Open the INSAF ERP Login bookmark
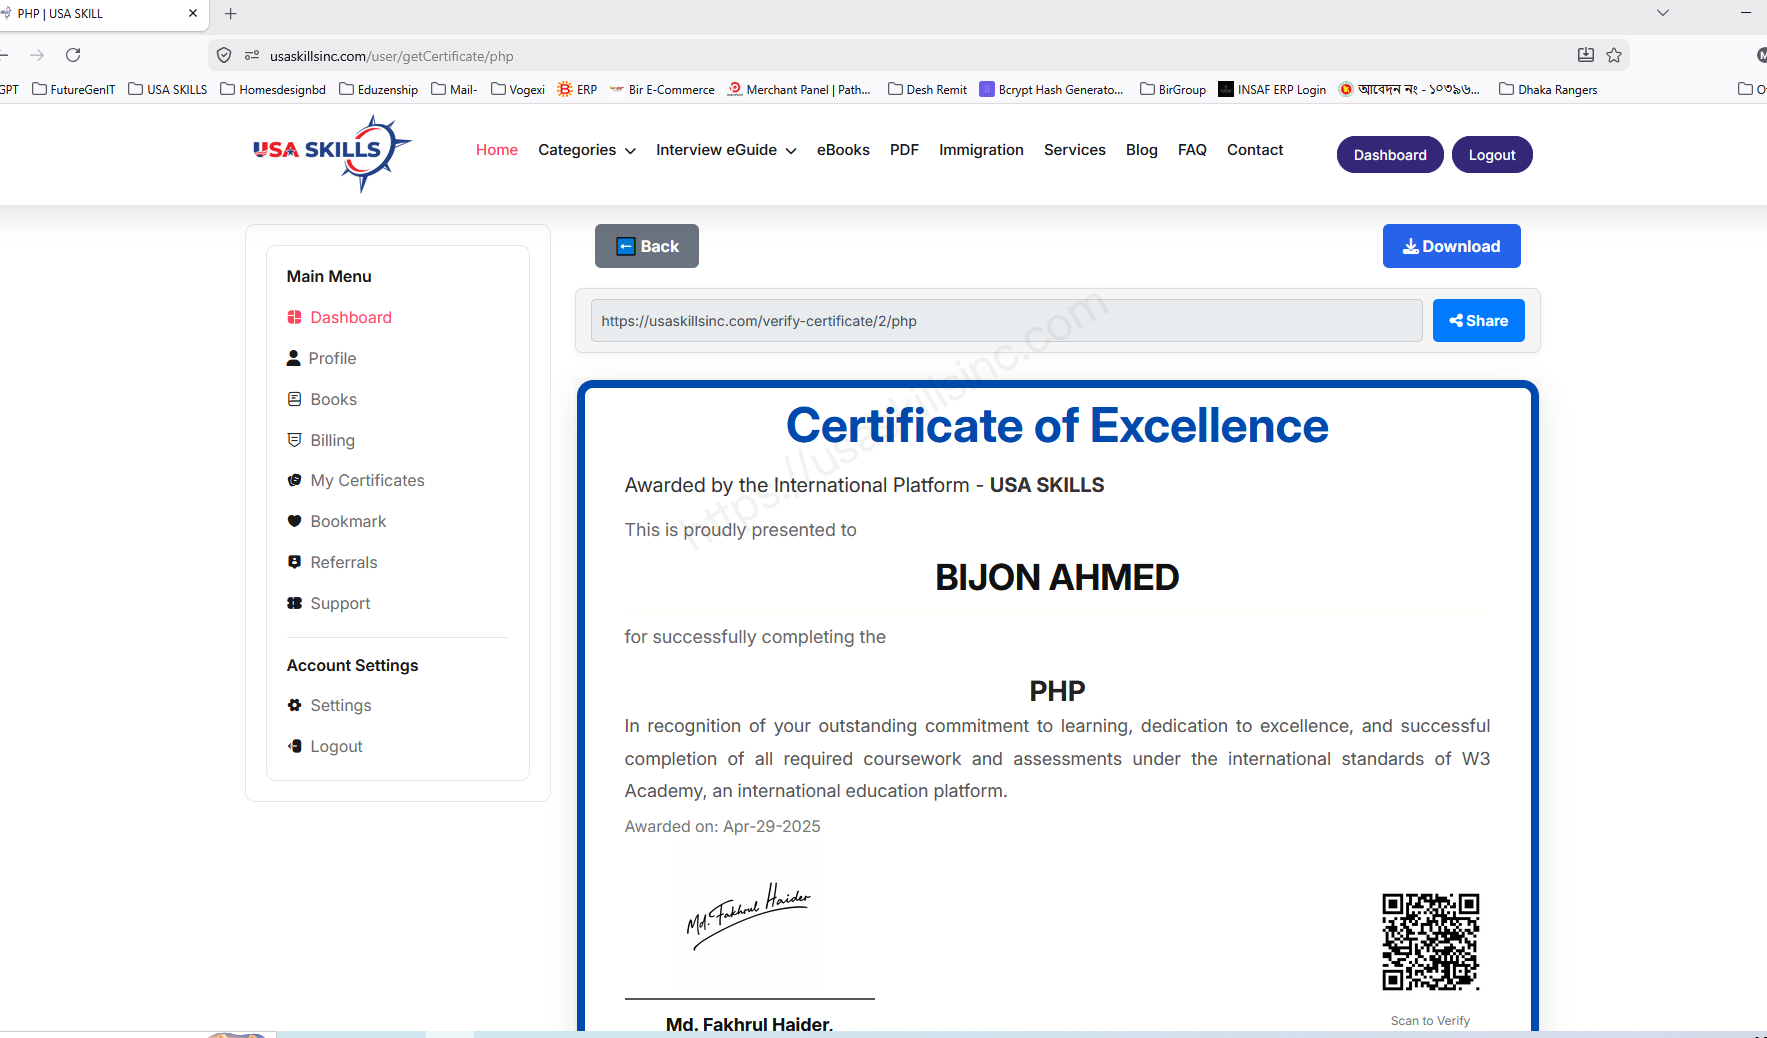The height and width of the screenshot is (1038, 1767). 1272,89
